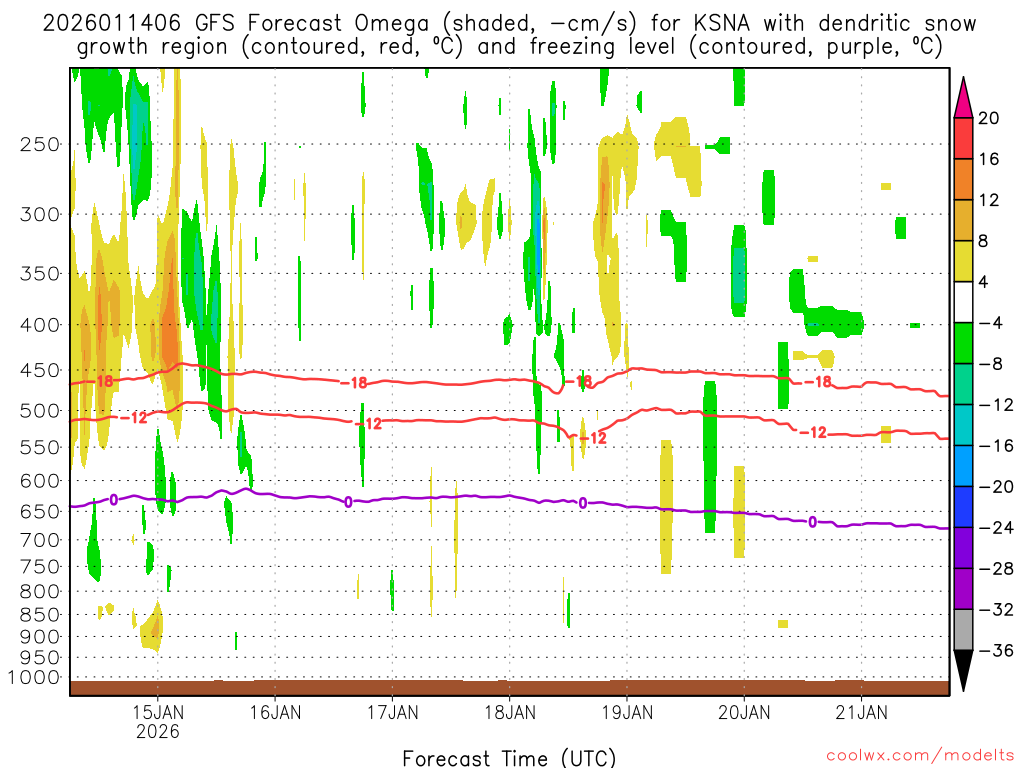Click the first -18 red contour label near 15JAN
This screenshot has width=1024, height=768.
[101, 381]
